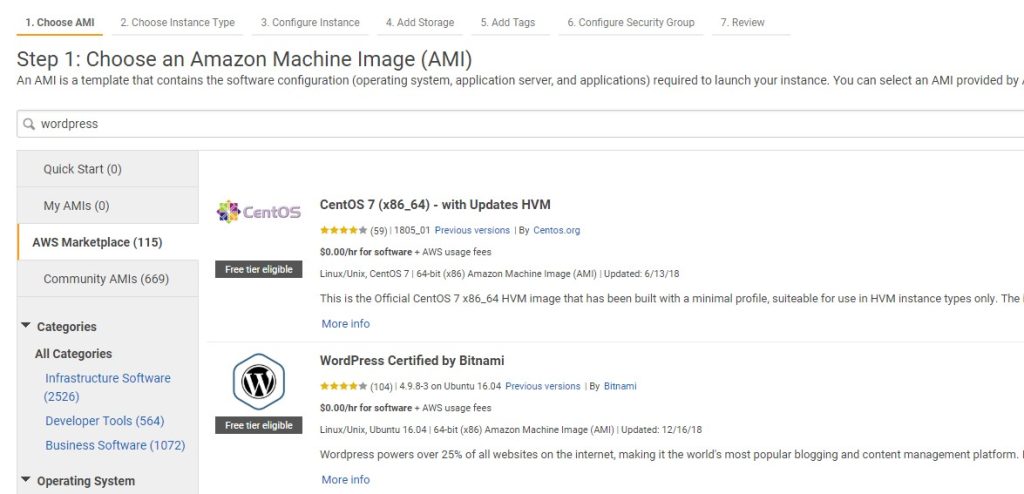This screenshot has width=1024, height=494.
Task: Click the Updated: 6/13/18 text
Action: pyautogui.click(x=641, y=274)
